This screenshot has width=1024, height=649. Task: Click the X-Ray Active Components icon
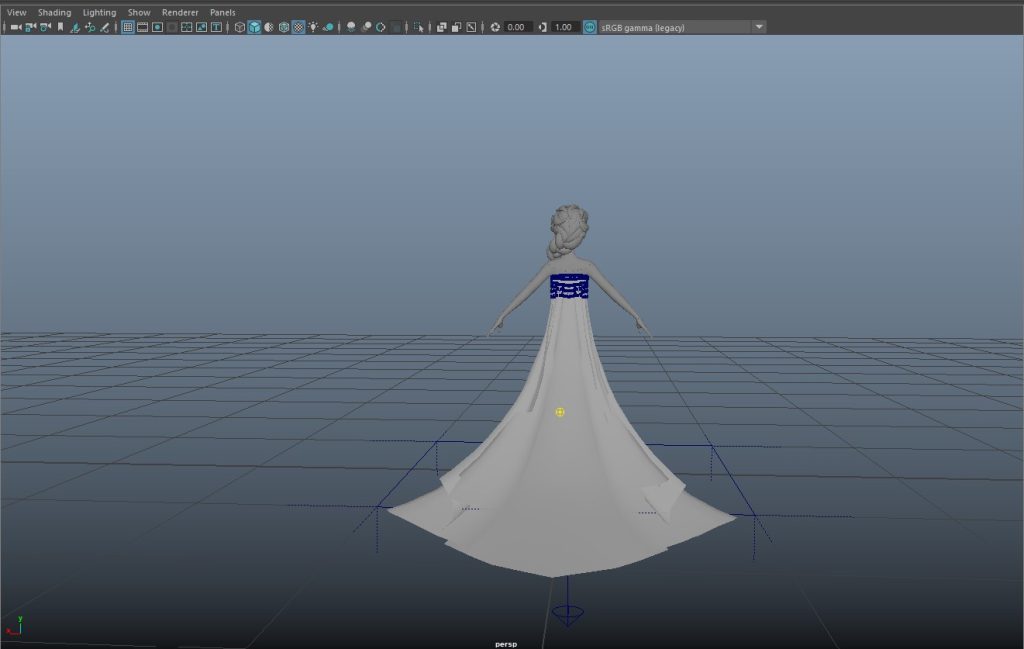[456, 27]
